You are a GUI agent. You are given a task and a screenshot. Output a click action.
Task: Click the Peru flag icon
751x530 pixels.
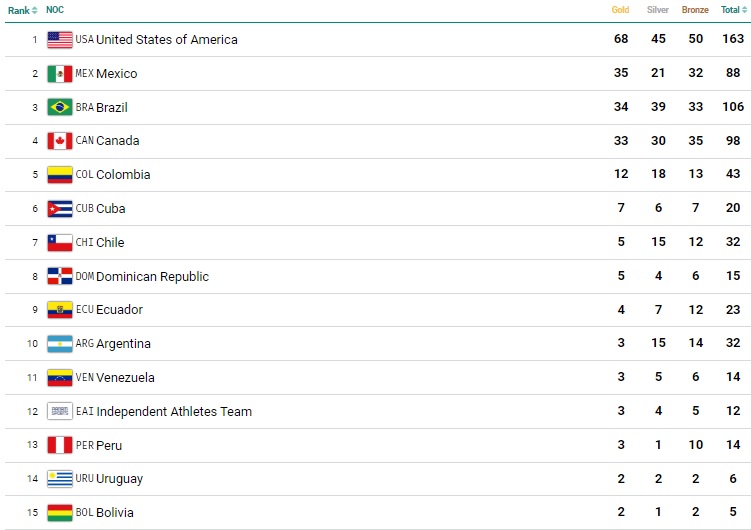(60, 445)
